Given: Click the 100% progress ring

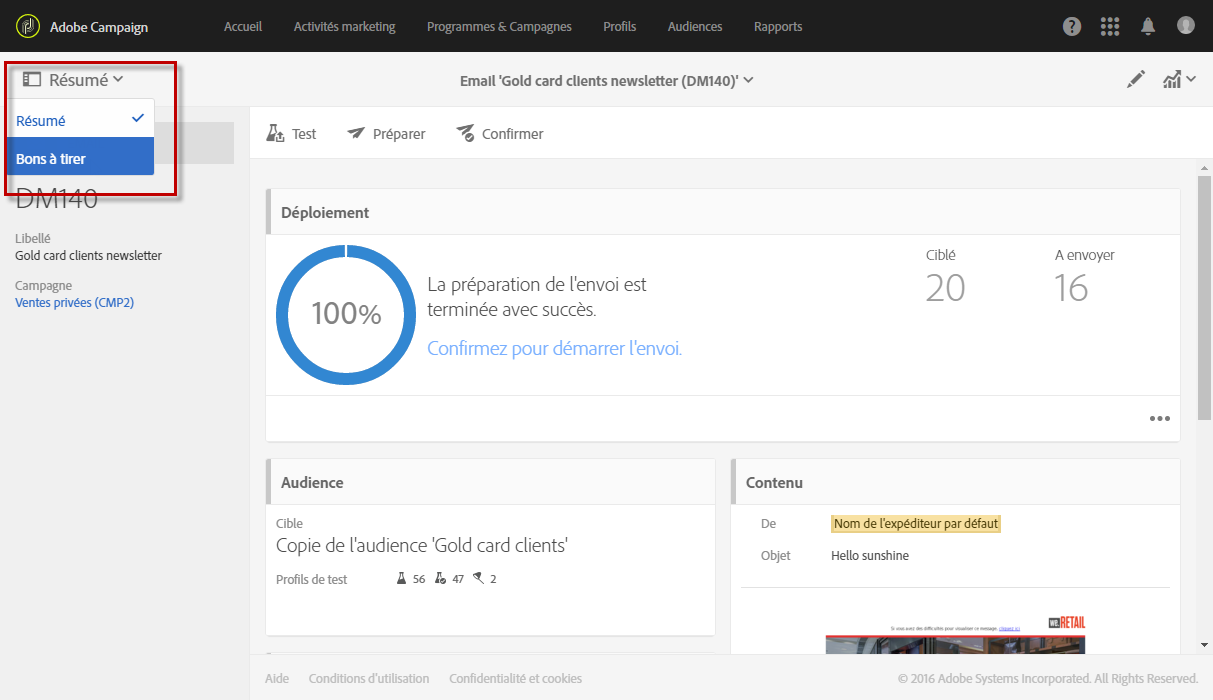Looking at the screenshot, I should click(x=346, y=314).
